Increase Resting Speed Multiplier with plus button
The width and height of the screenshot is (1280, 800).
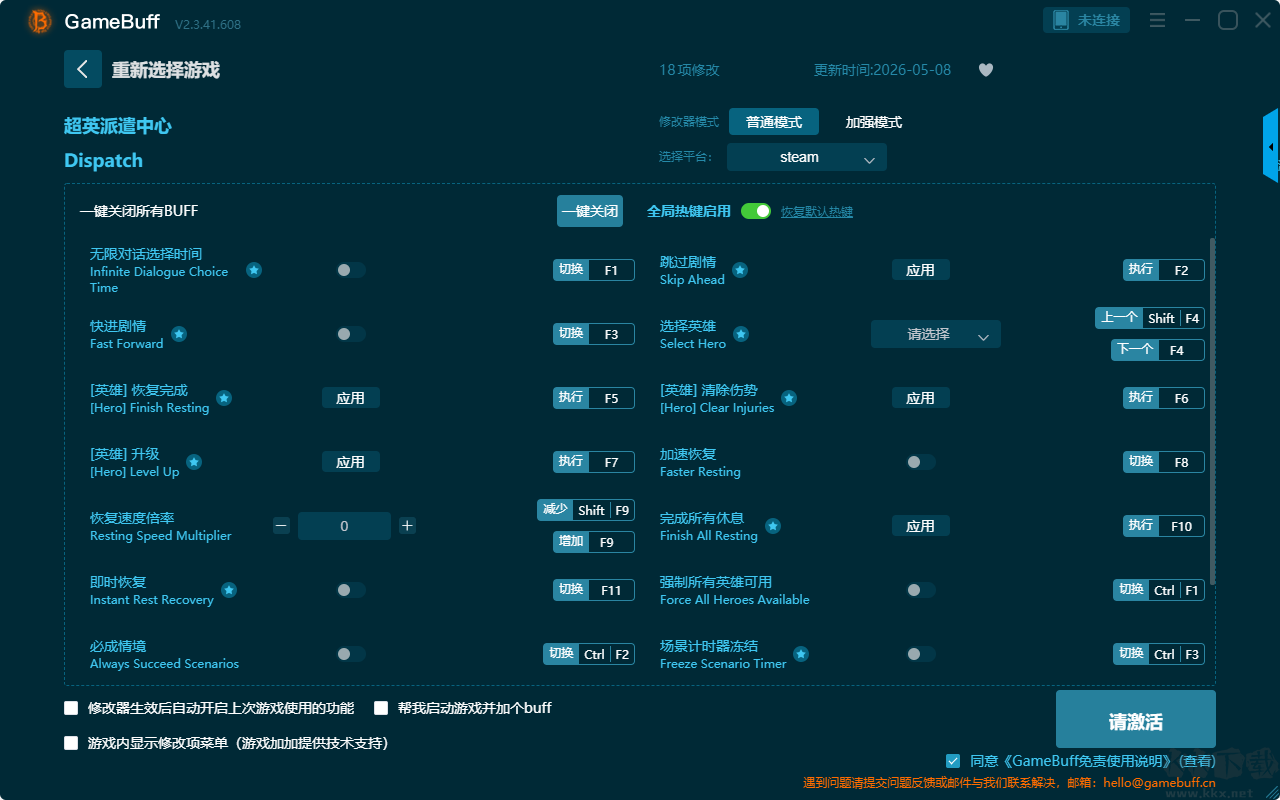[407, 526]
